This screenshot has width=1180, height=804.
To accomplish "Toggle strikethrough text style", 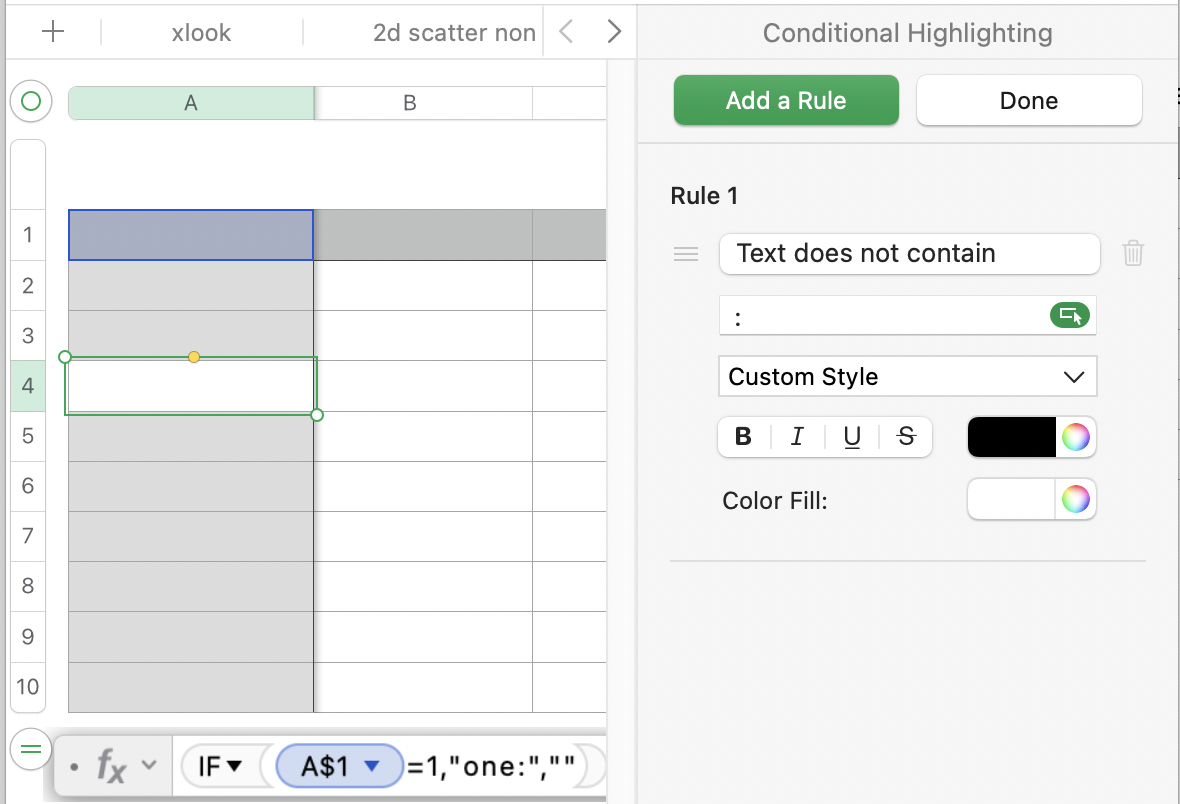I will coord(906,437).
